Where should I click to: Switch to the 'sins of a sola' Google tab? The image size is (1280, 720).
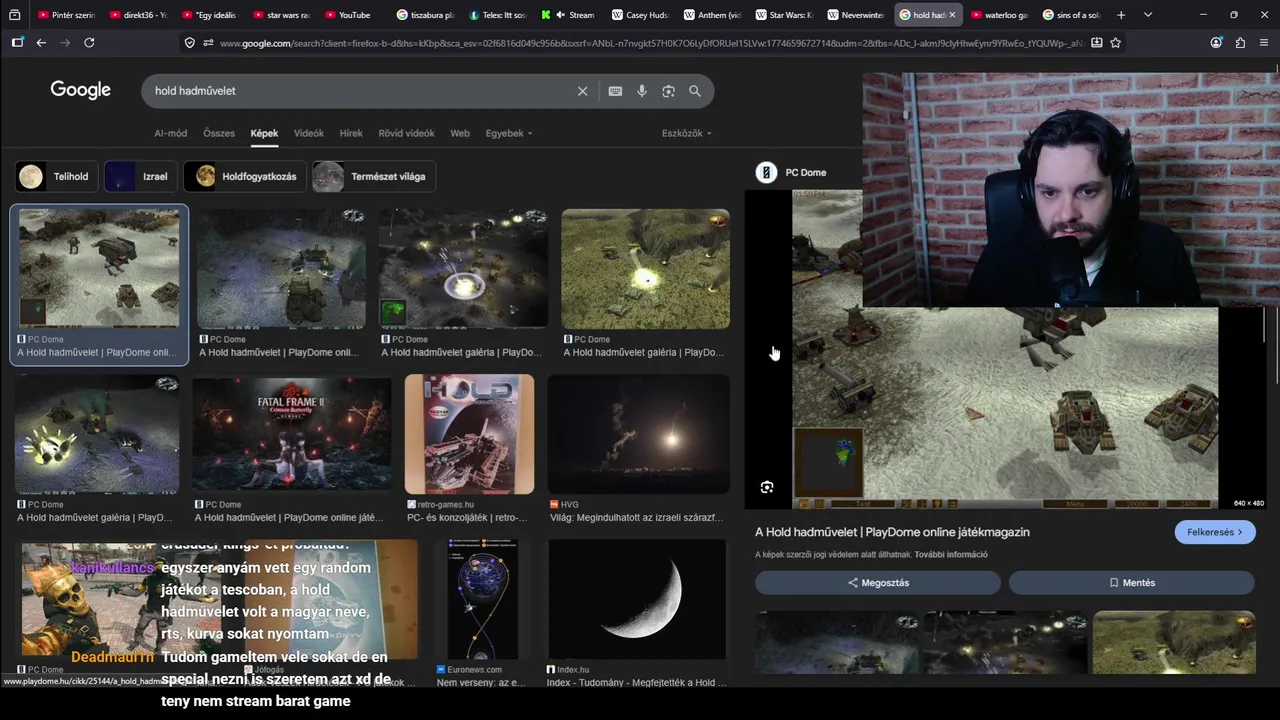[1071, 15]
